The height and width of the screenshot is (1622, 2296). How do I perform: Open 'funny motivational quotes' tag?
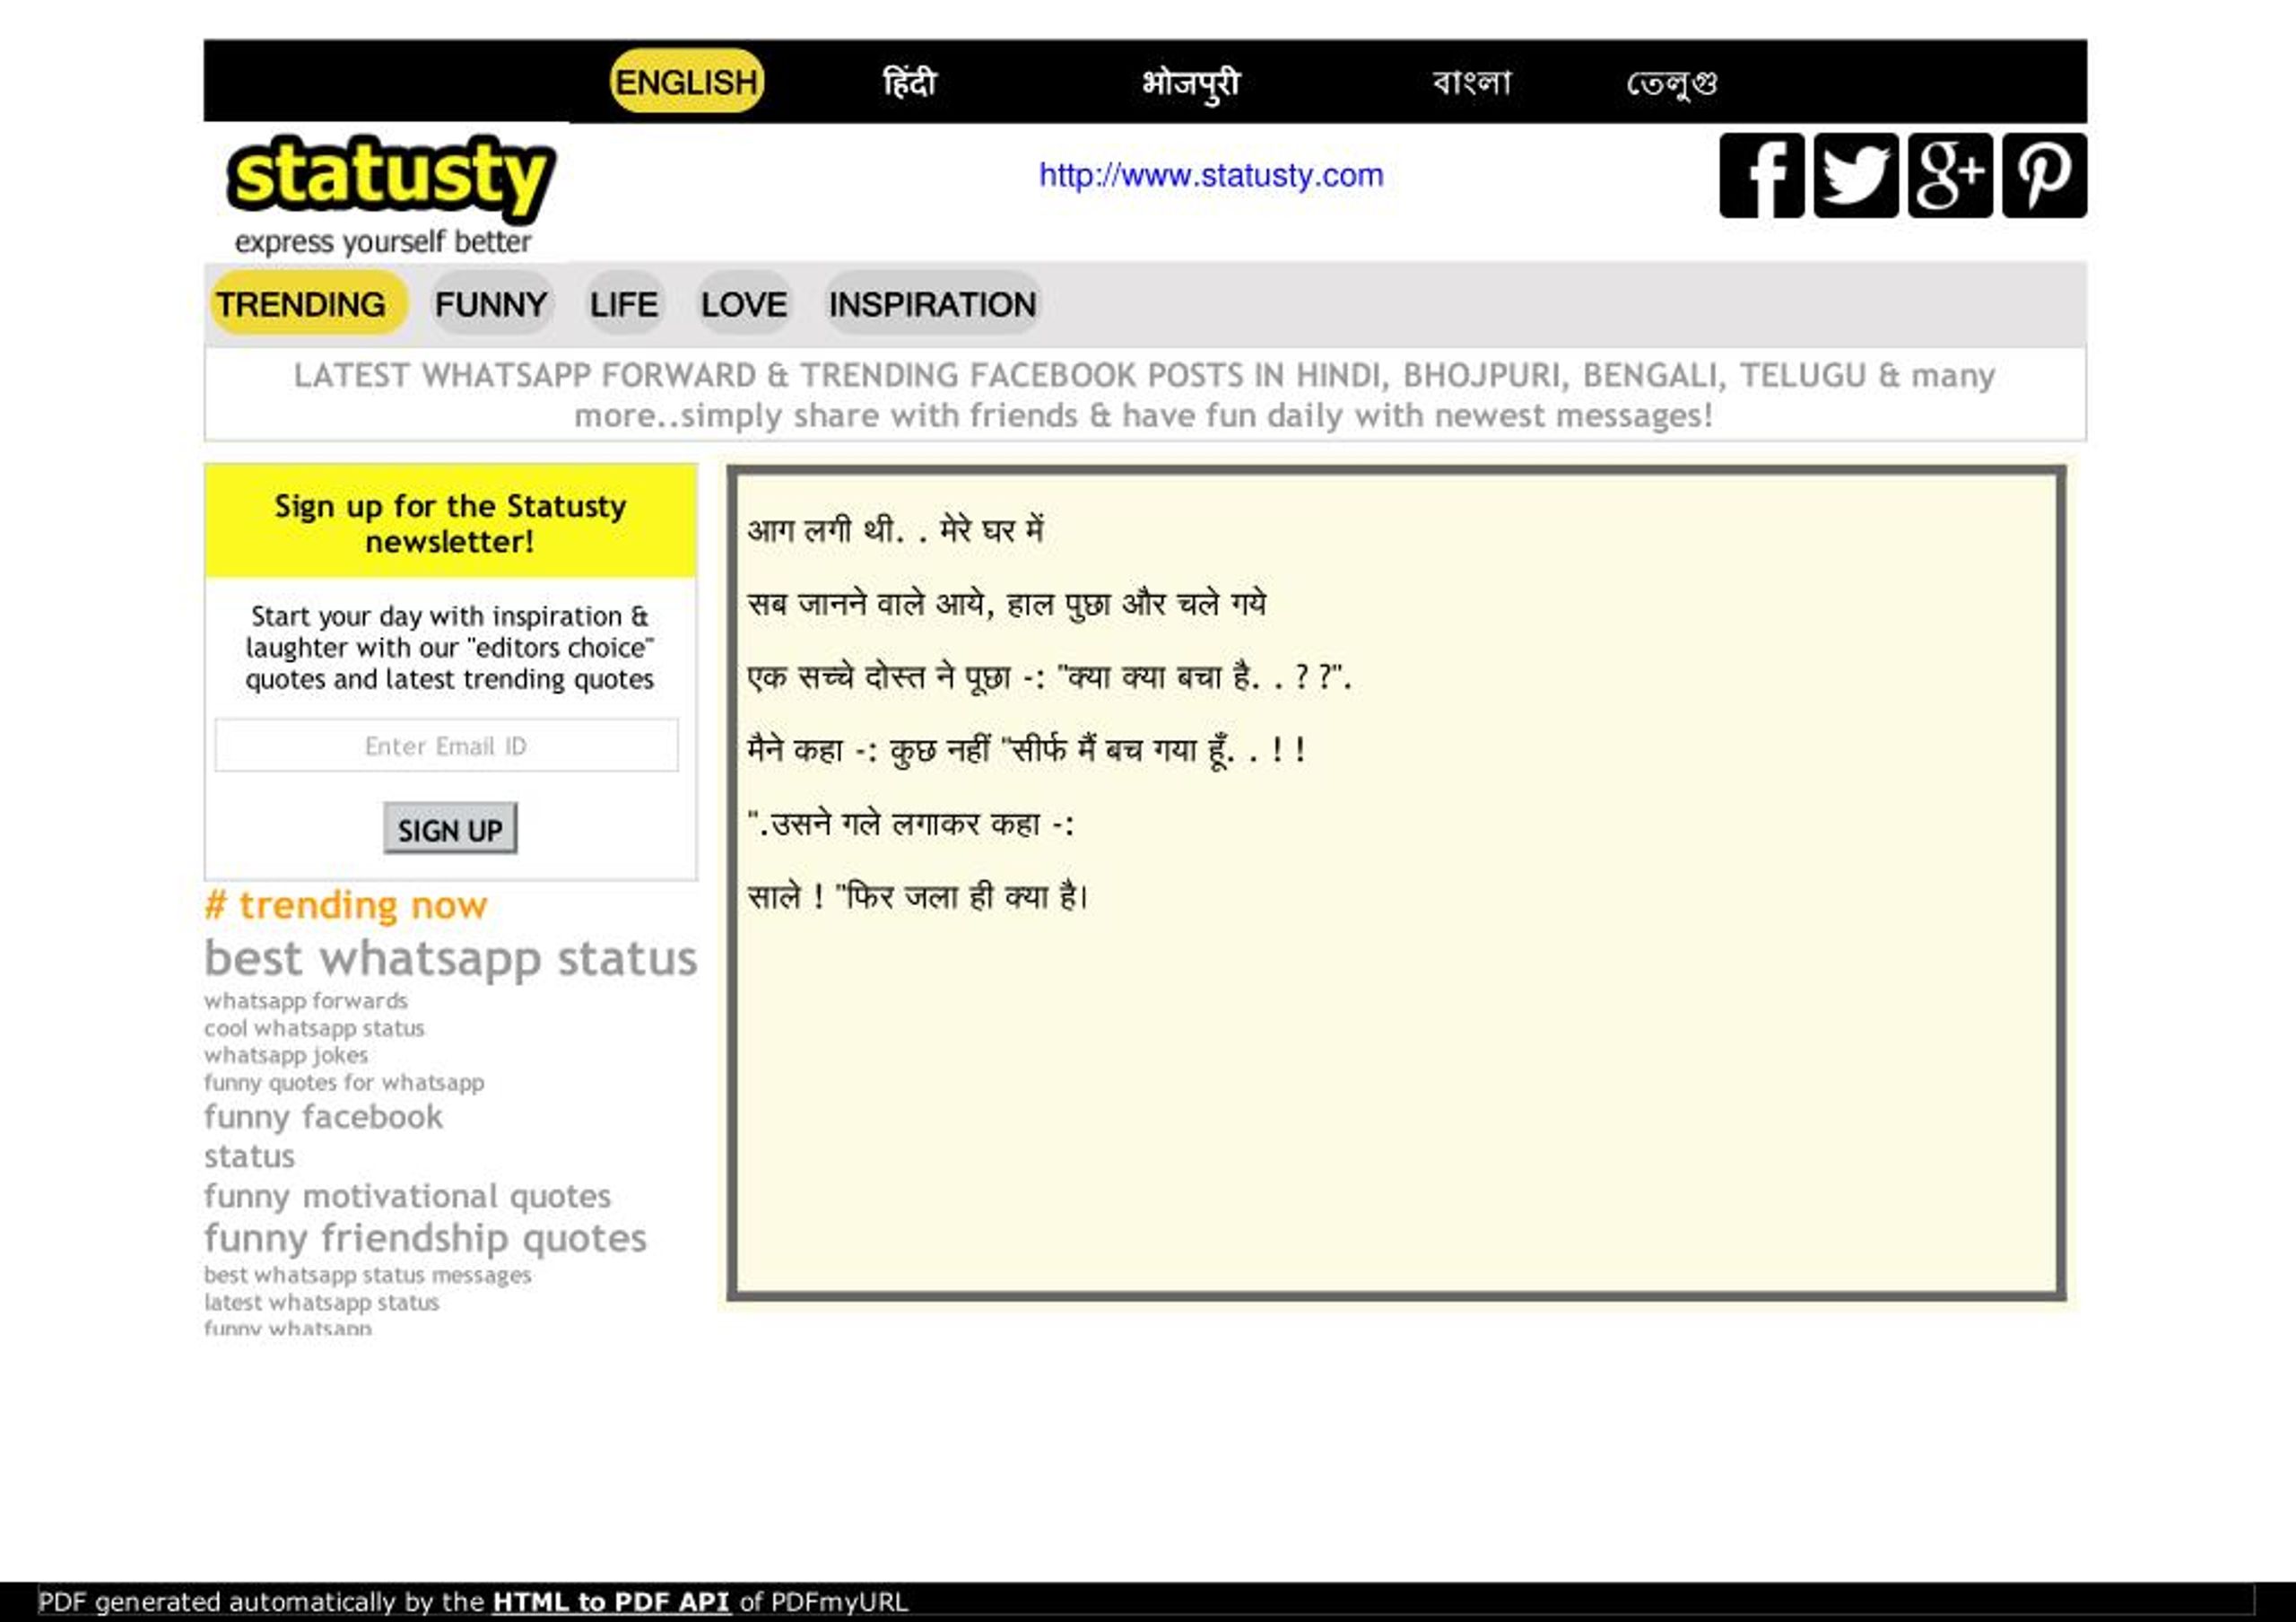pos(408,1196)
